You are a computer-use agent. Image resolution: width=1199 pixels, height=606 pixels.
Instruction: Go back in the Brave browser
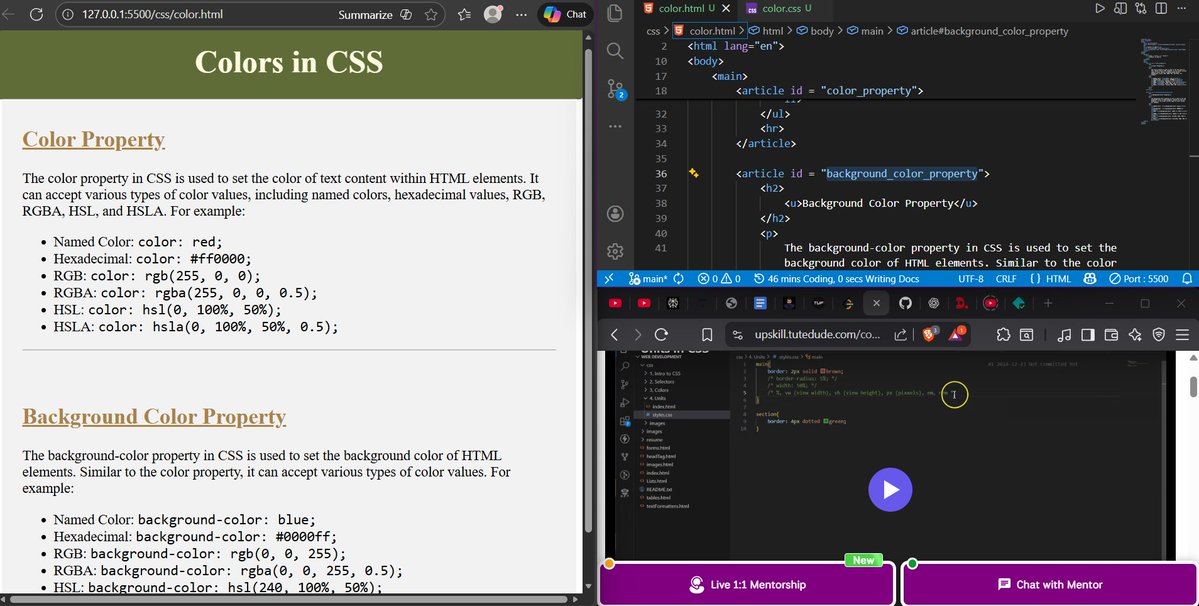[614, 335]
